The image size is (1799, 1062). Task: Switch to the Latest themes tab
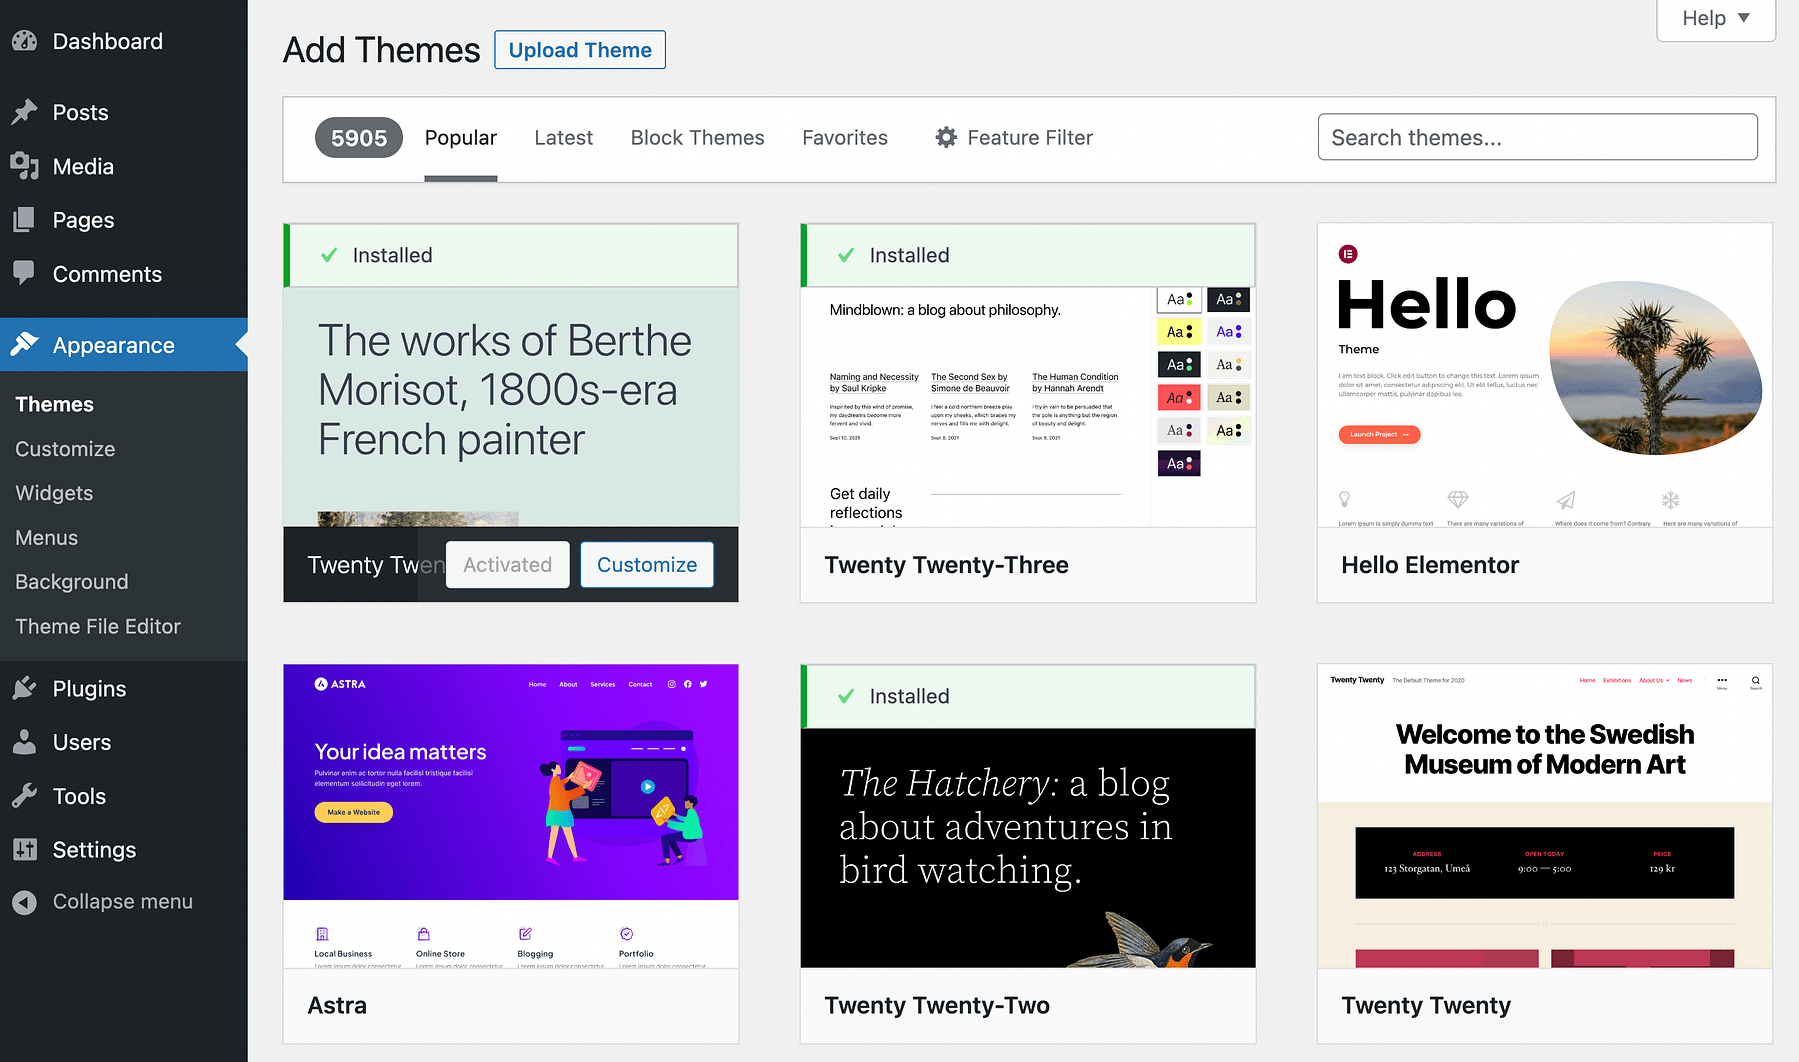(x=563, y=137)
